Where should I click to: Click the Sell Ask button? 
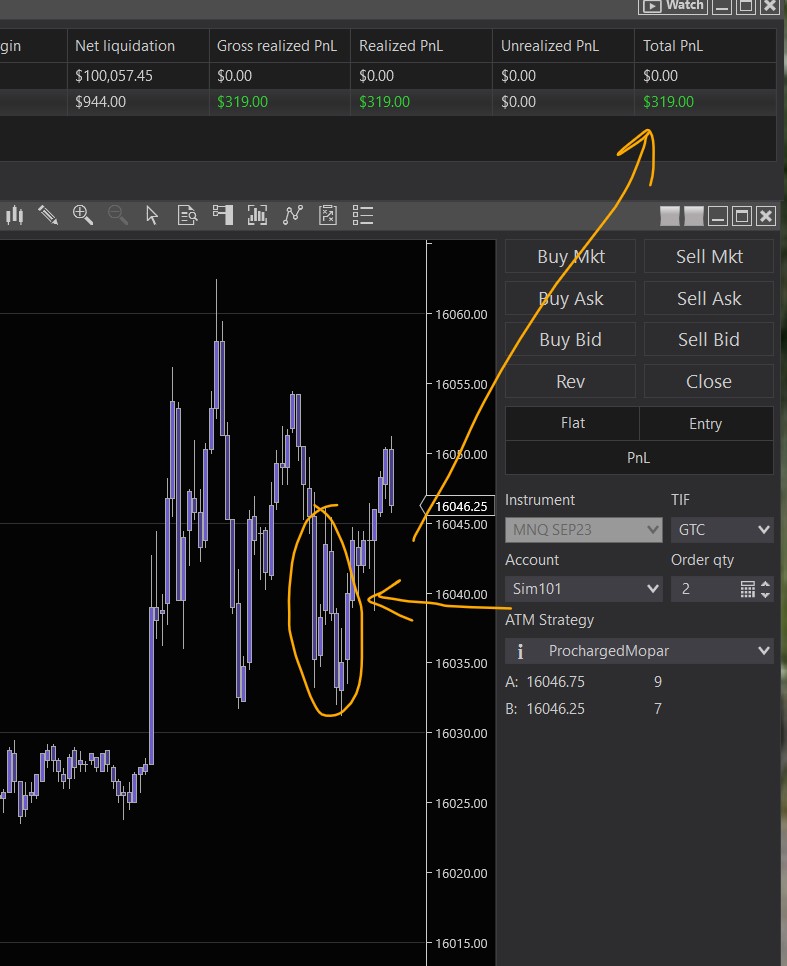(x=709, y=298)
